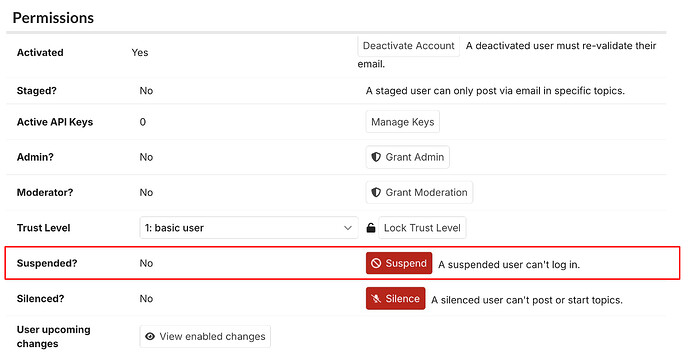Open the Trust Level dropdown

click(x=249, y=228)
